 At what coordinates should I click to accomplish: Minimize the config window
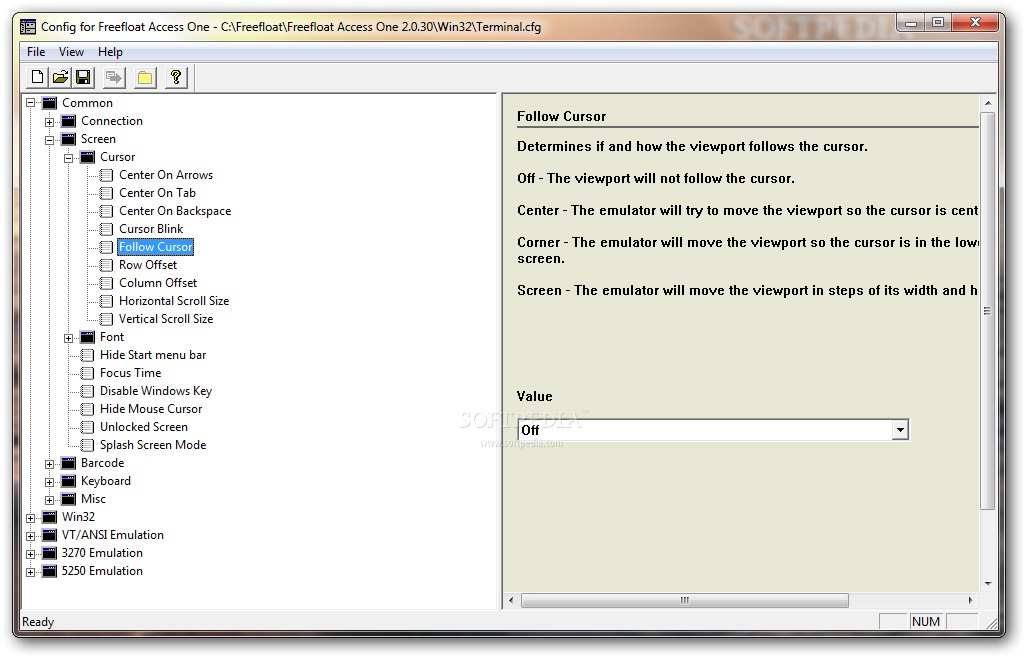(911, 23)
